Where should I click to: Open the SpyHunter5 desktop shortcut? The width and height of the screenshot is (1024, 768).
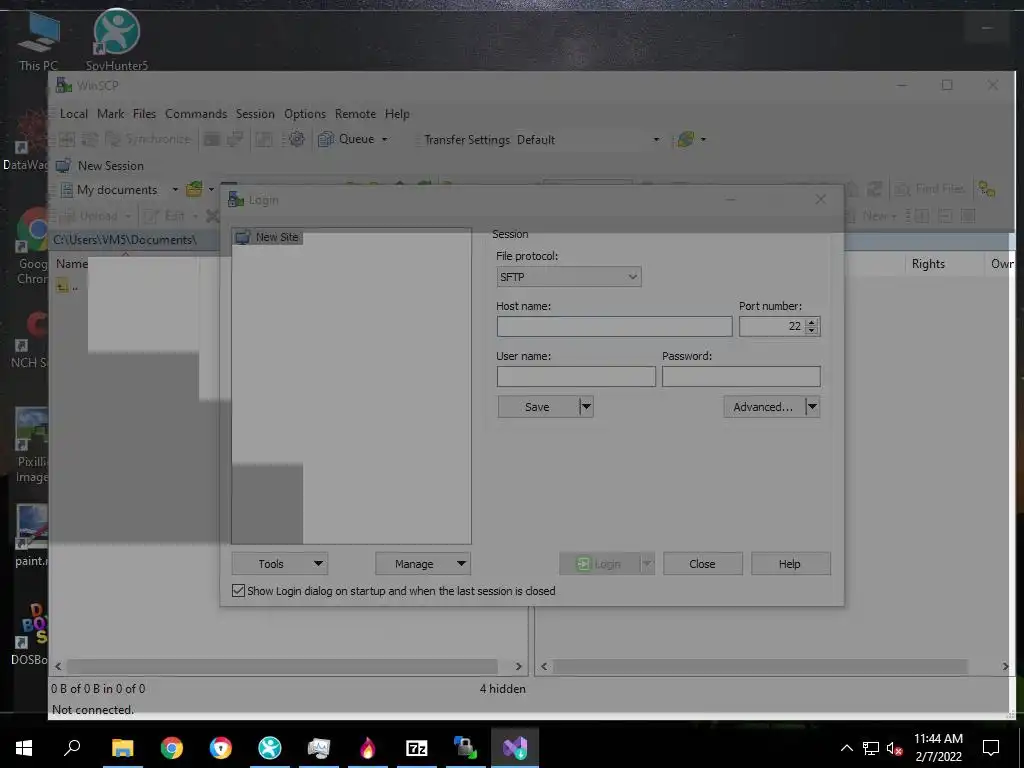point(117,39)
